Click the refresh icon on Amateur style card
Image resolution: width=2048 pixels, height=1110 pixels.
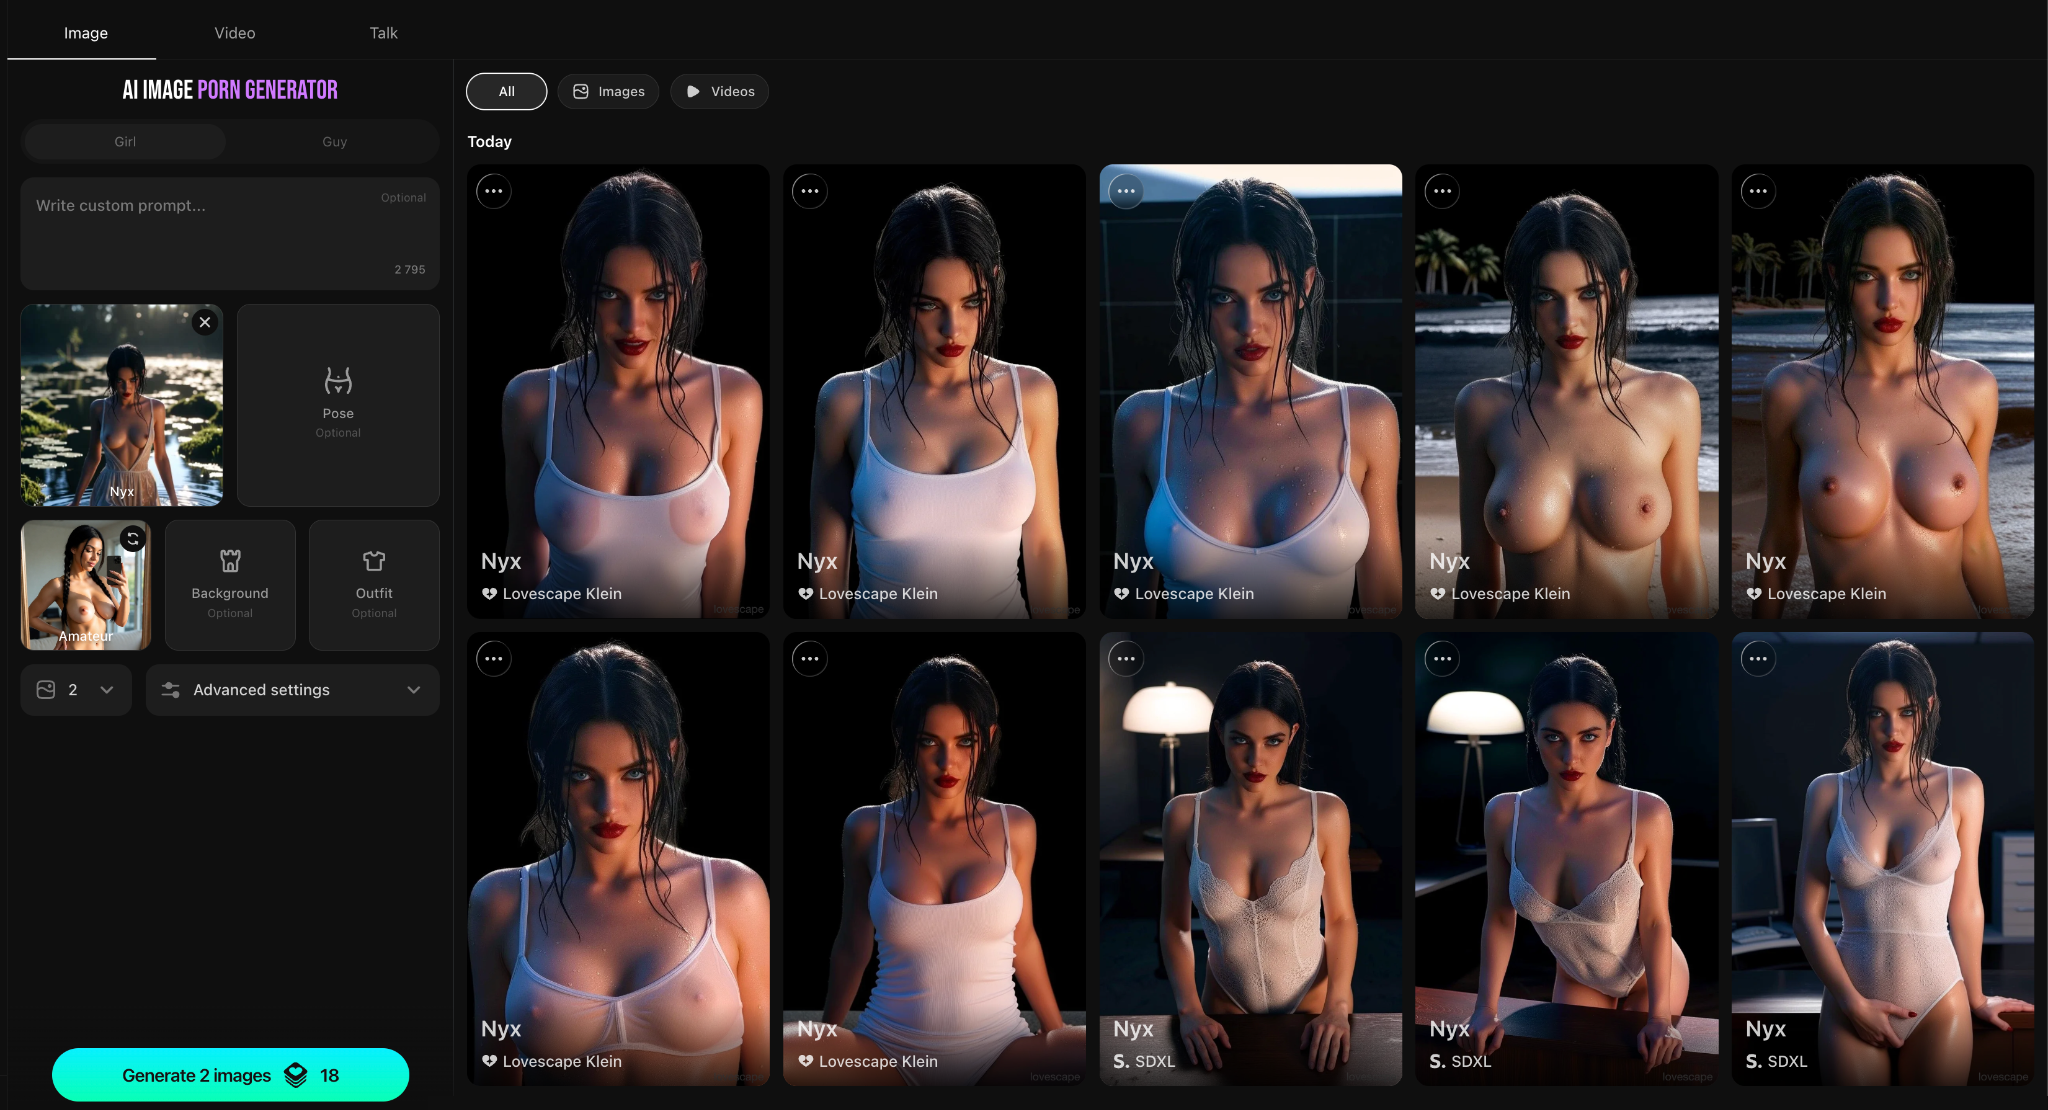(x=132, y=539)
